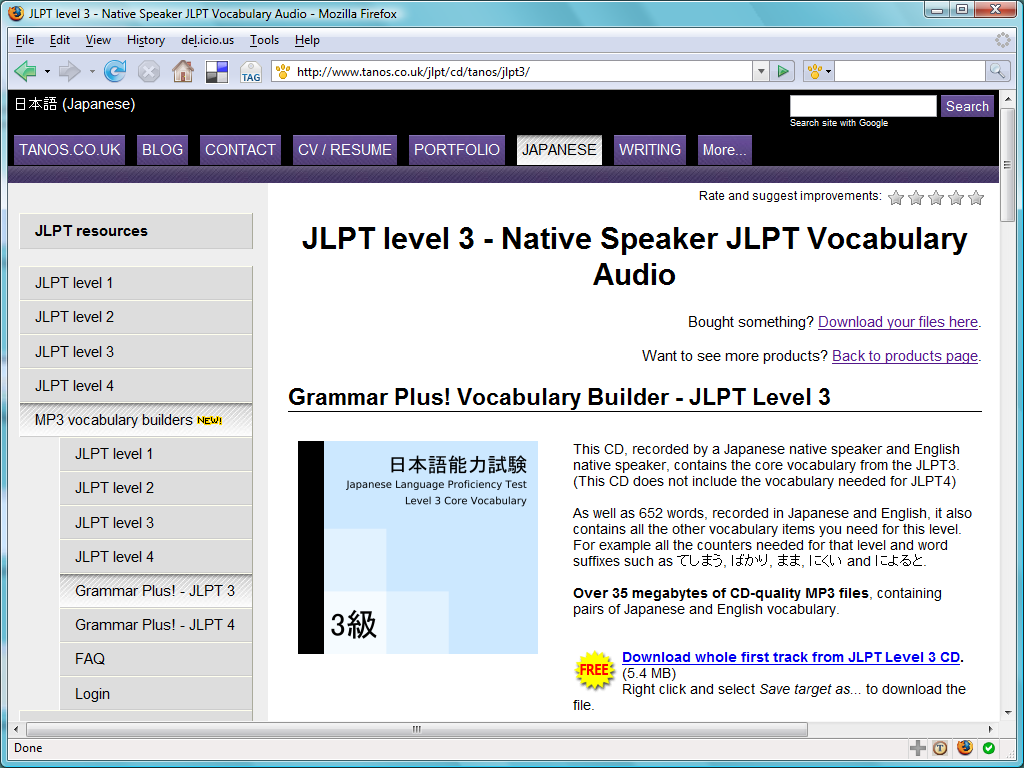Viewport: 1024px width, 768px height.
Task: Select the JAPANESE nav tab
Action: click(559, 150)
